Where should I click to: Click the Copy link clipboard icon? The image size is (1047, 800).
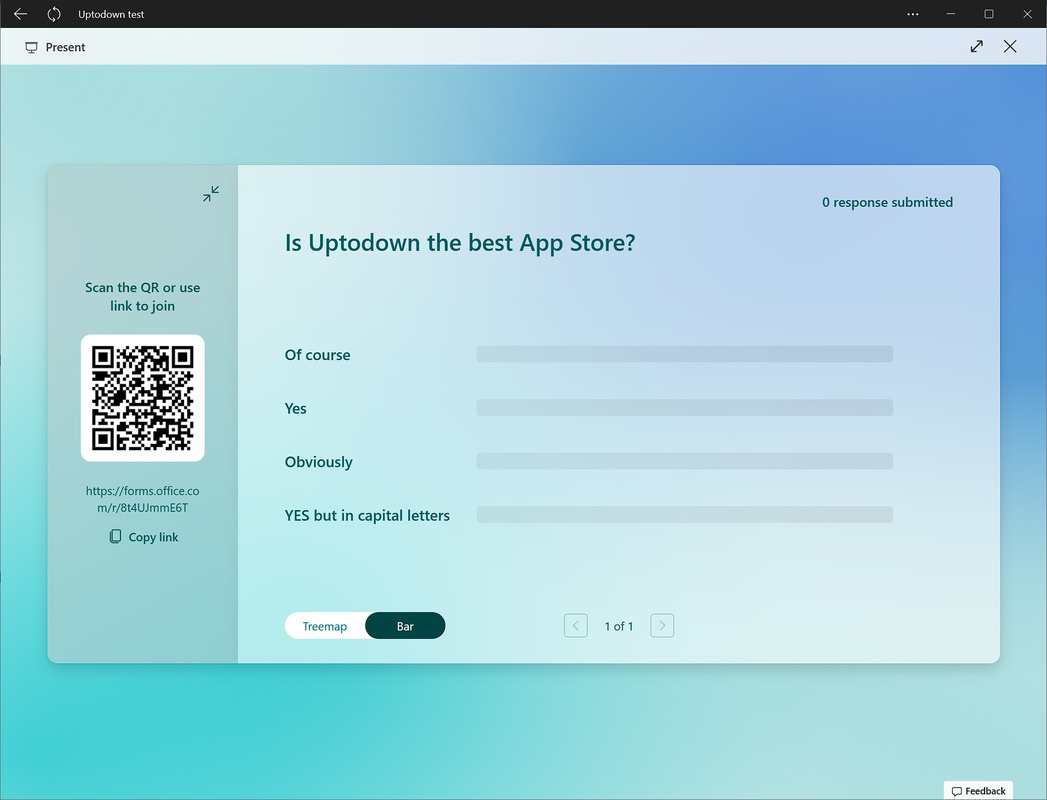click(116, 536)
